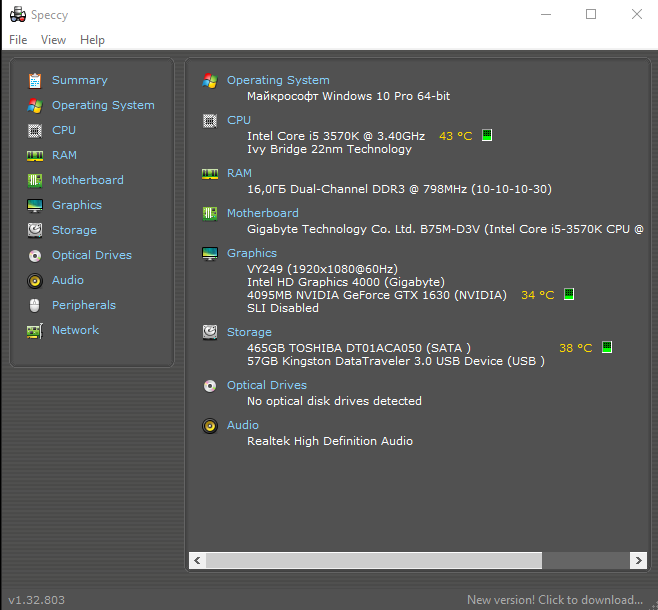This screenshot has width=658, height=610.
Task: Click the Motherboard icon in sidebar
Action: coord(35,180)
